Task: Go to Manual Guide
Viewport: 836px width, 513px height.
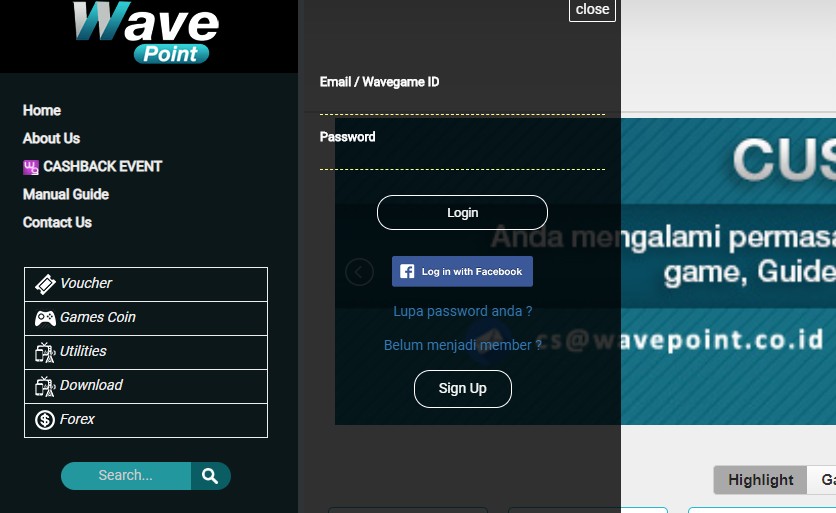Action: click(66, 195)
